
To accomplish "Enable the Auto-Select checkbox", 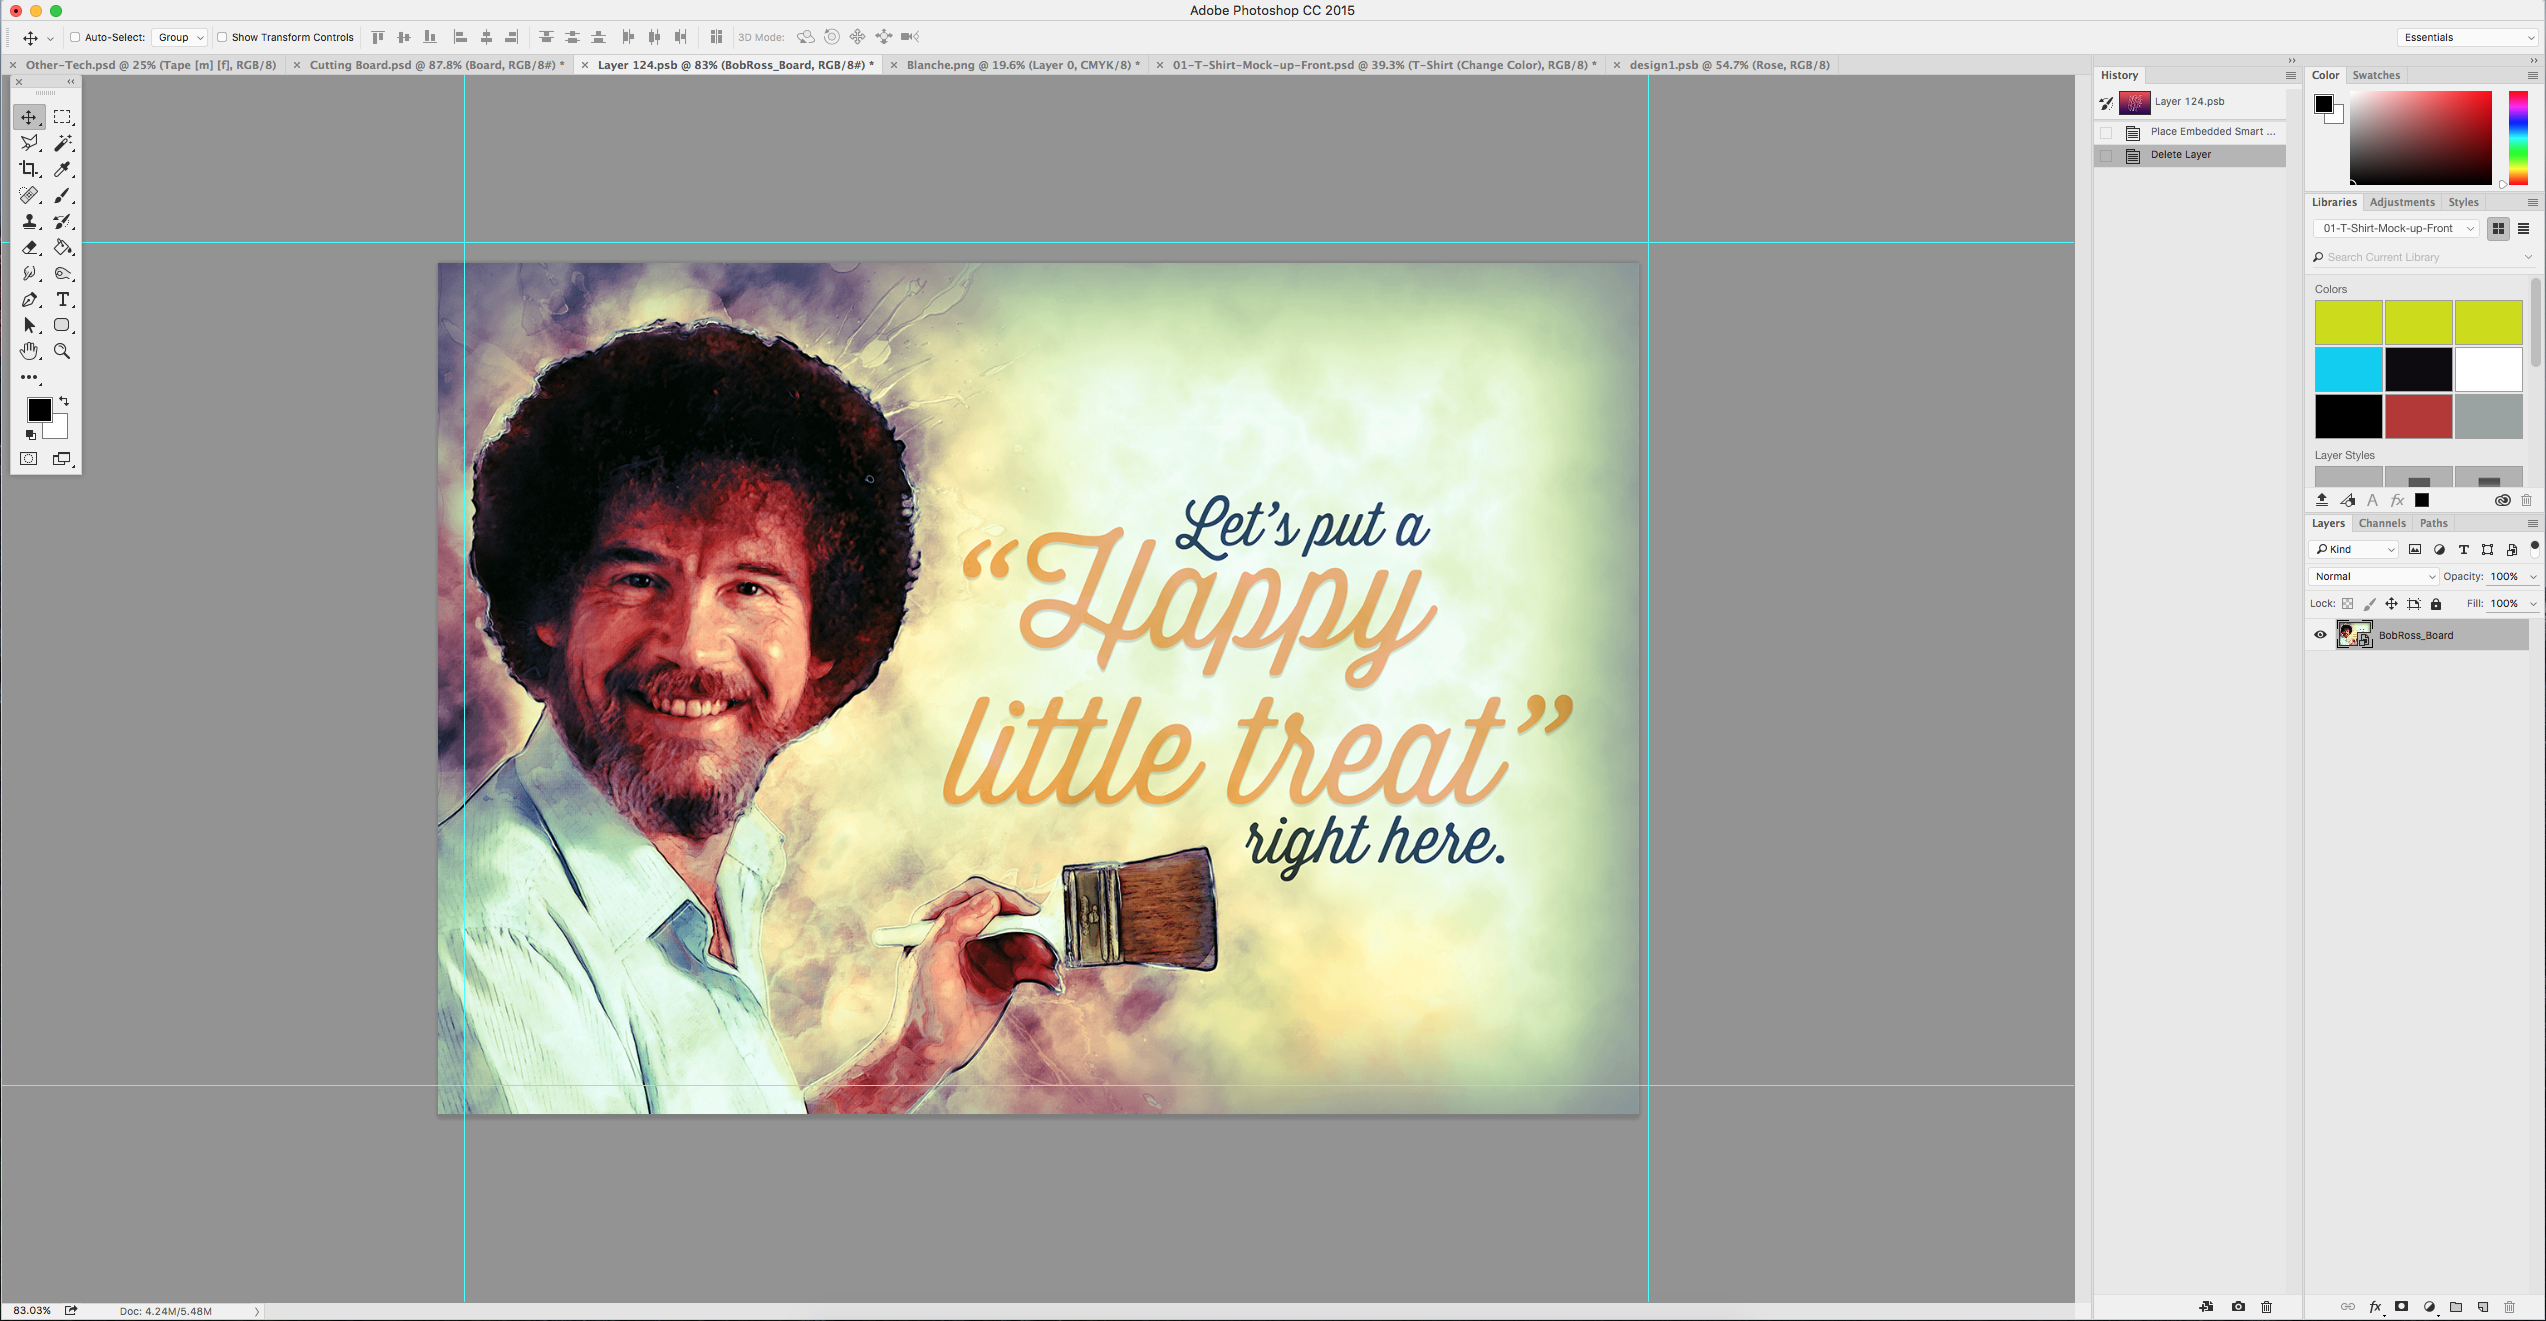I will point(75,37).
